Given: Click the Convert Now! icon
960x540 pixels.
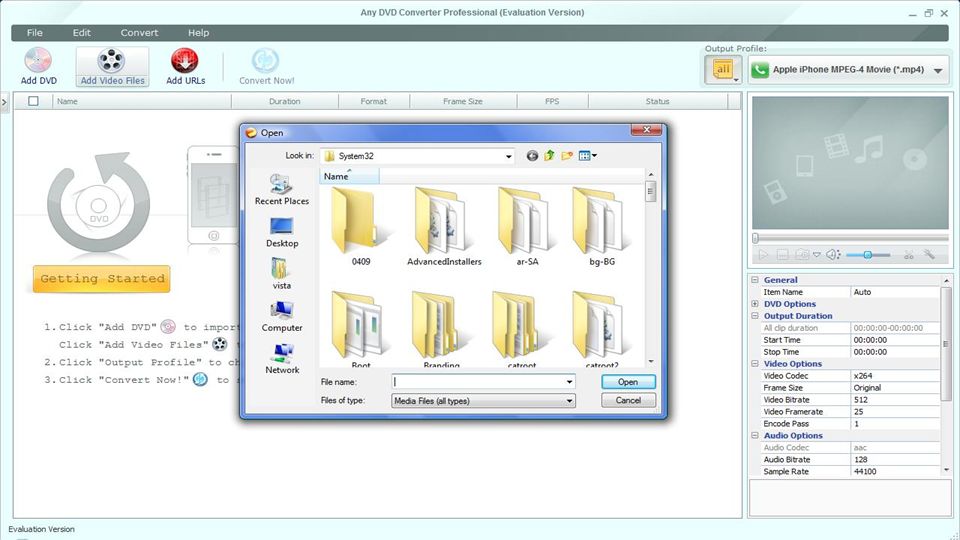Looking at the screenshot, I should pos(266,60).
